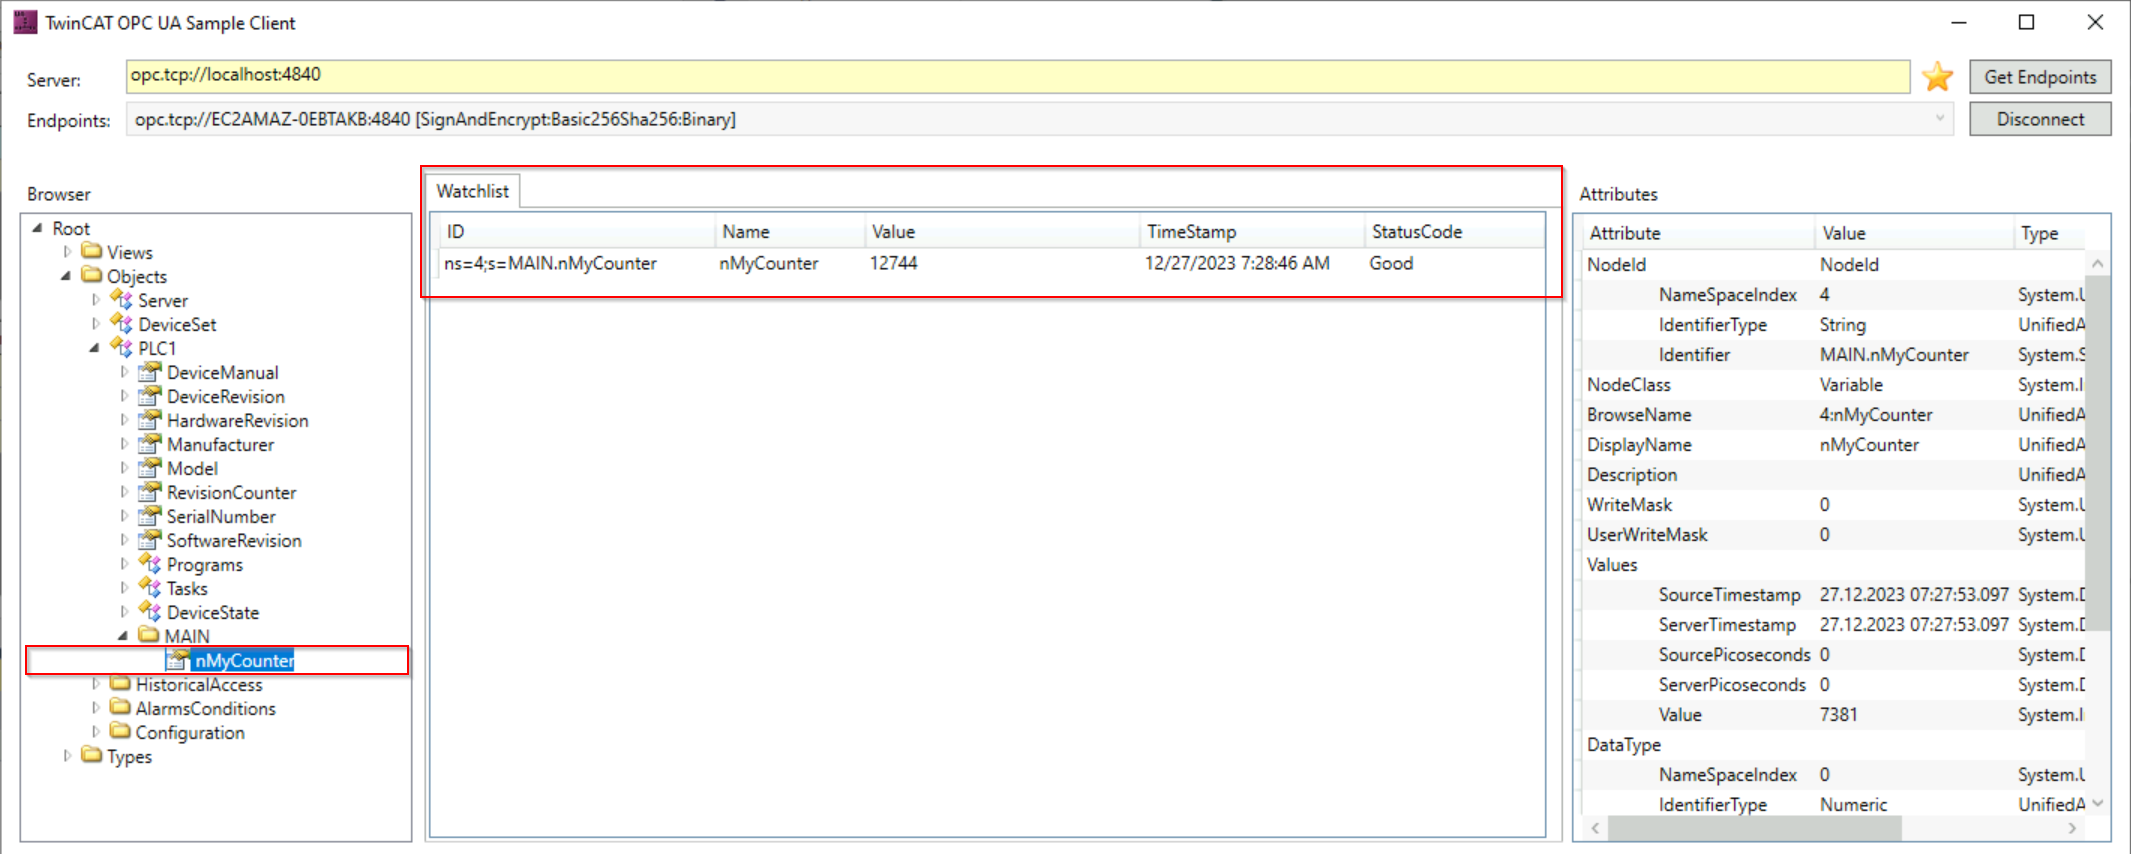2131x854 pixels.
Task: Expand the AlarmsConditions node arrow
Action: 96,707
